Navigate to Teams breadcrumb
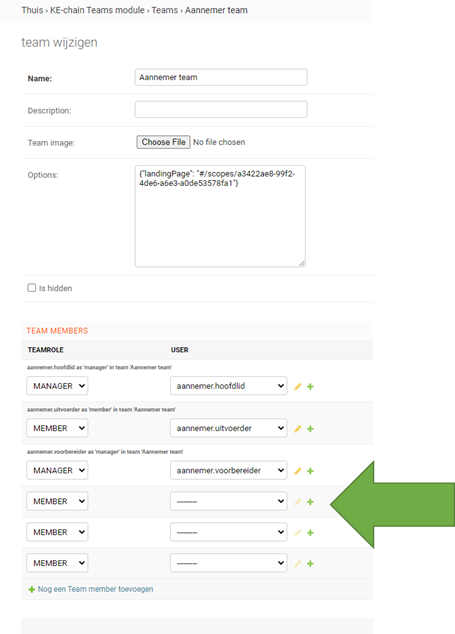 click(165, 10)
